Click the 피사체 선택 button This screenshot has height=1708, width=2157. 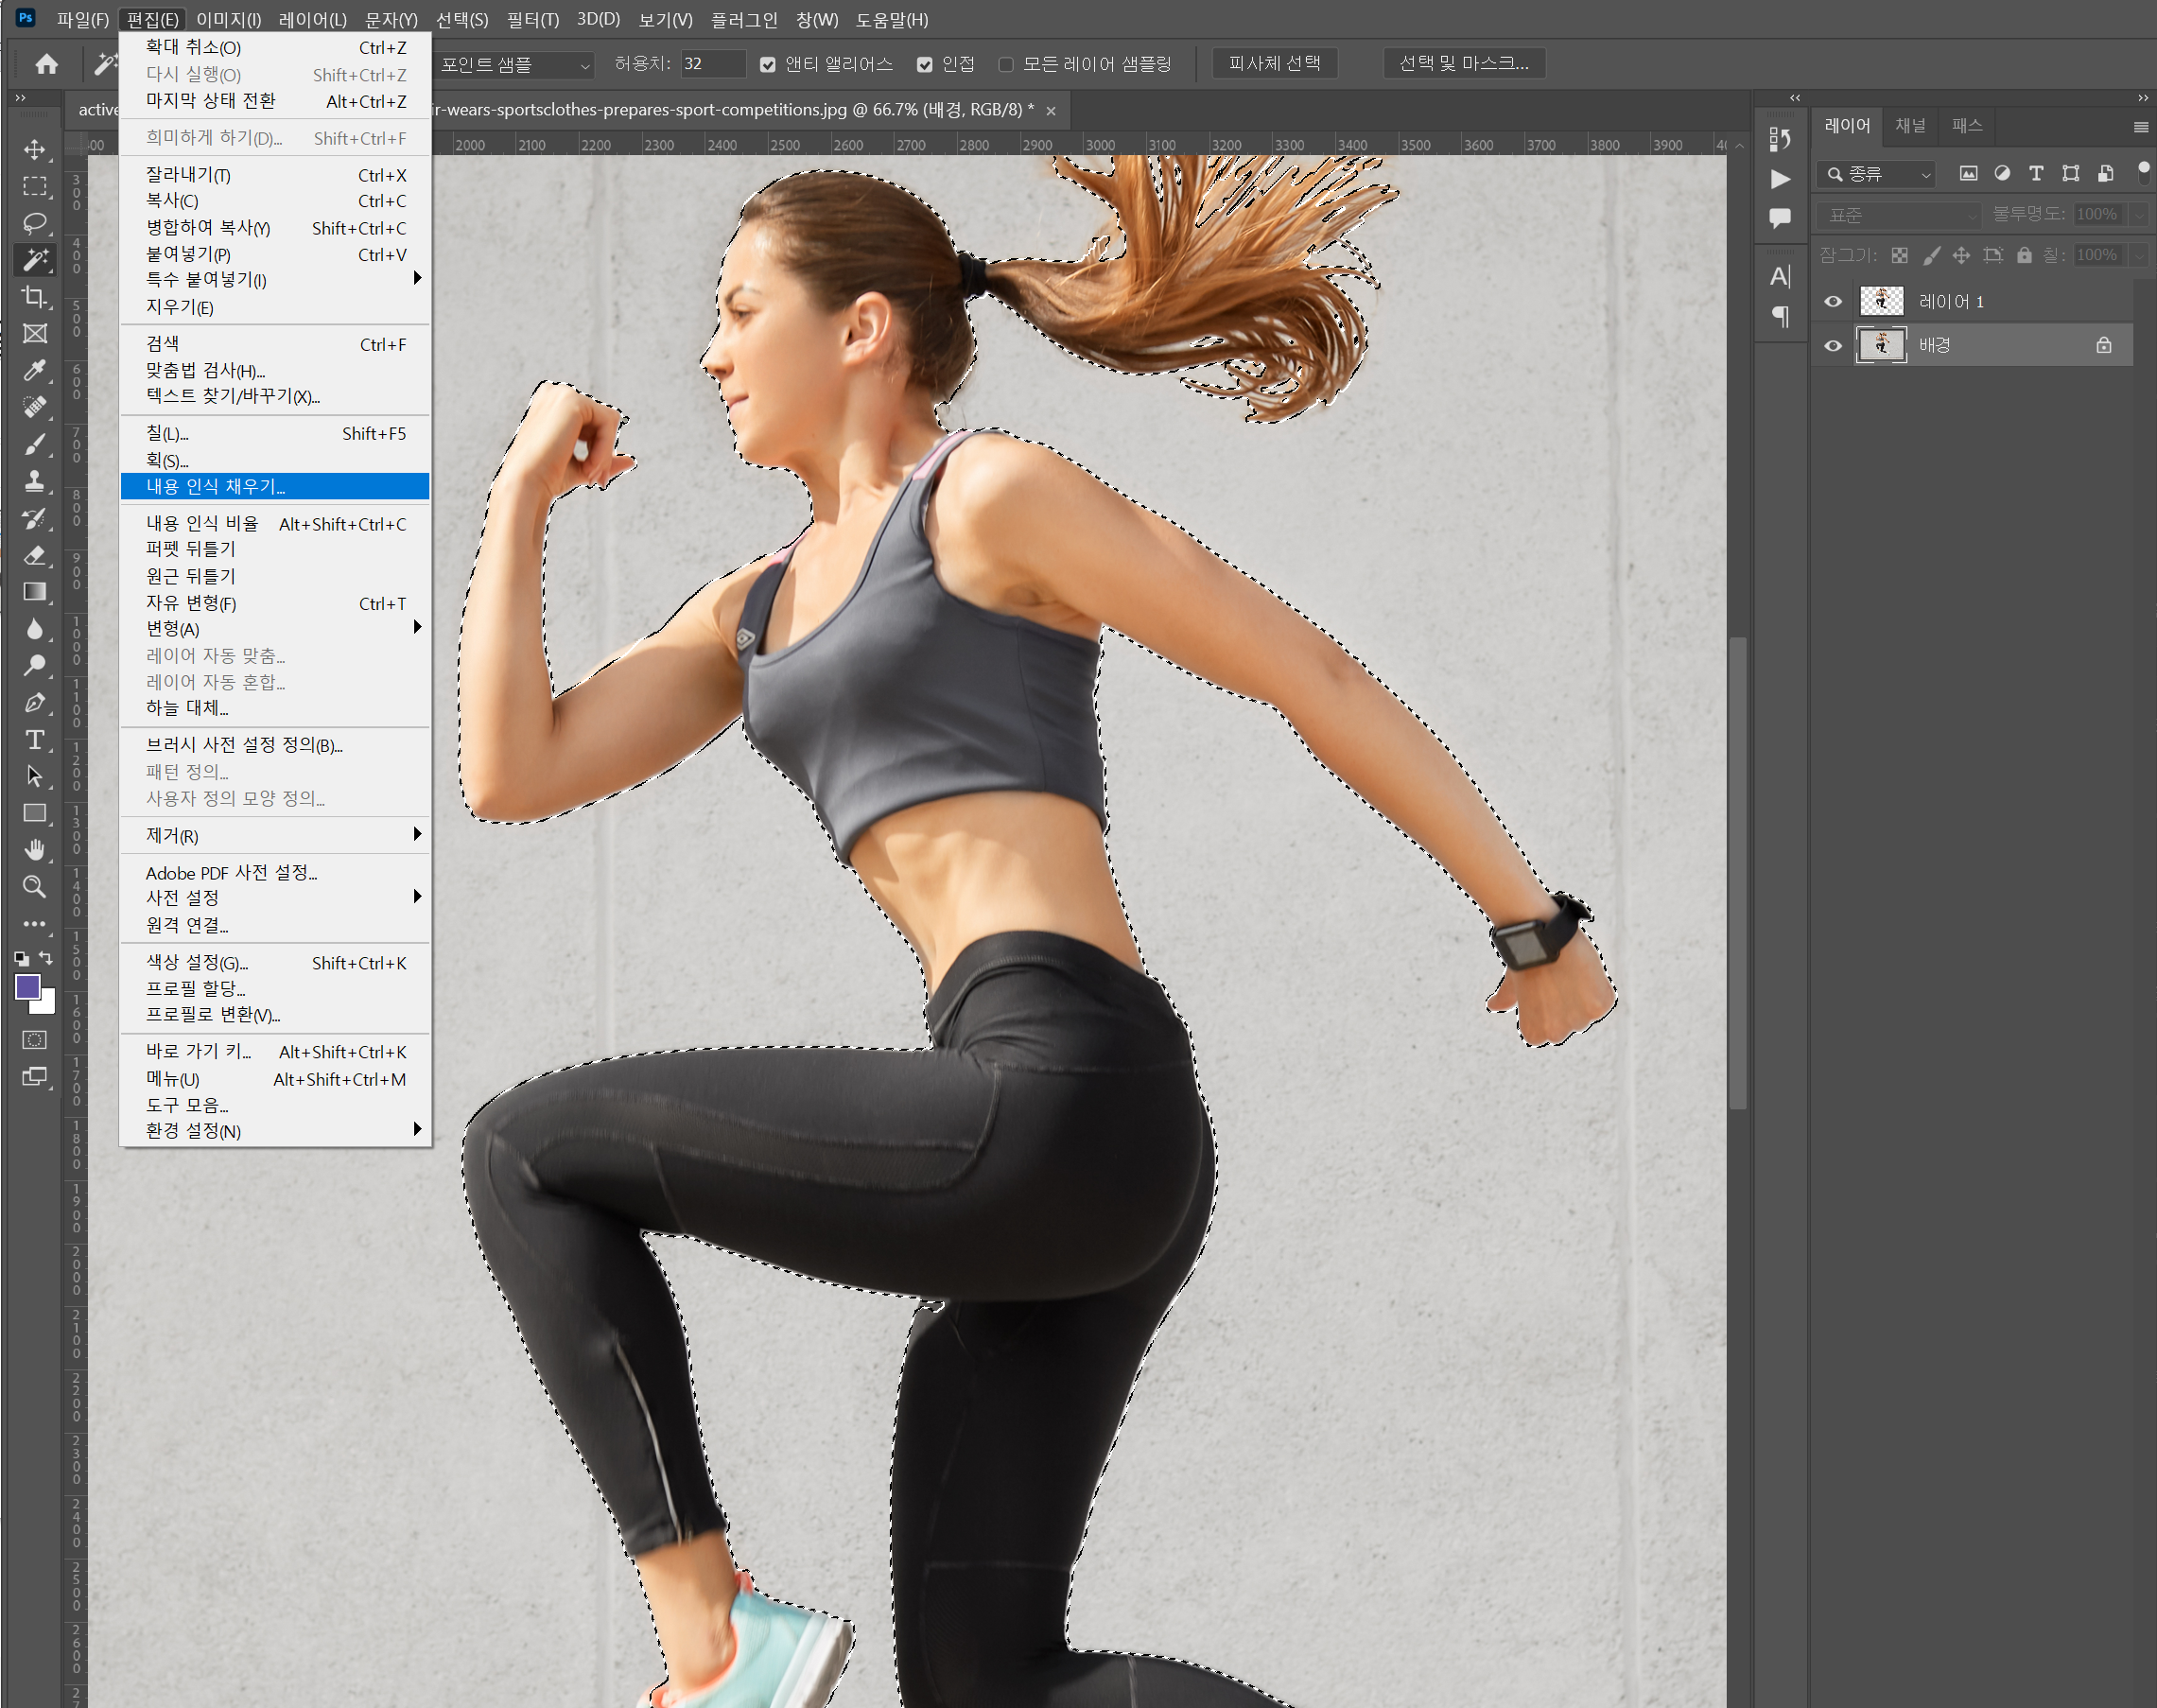click(x=1274, y=63)
